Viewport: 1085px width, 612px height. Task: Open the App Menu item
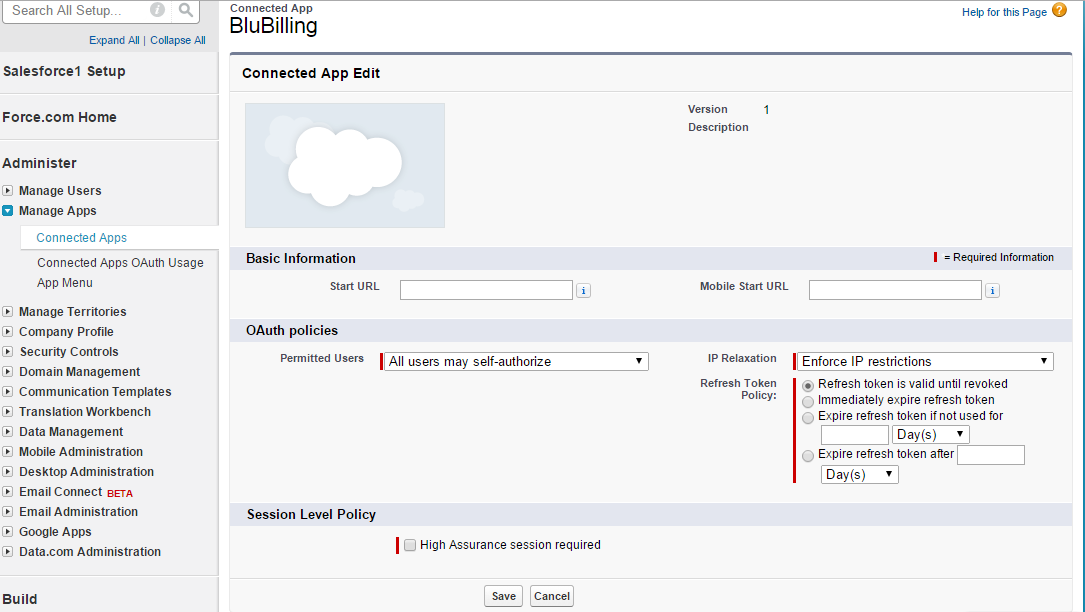pyautogui.click(x=65, y=283)
